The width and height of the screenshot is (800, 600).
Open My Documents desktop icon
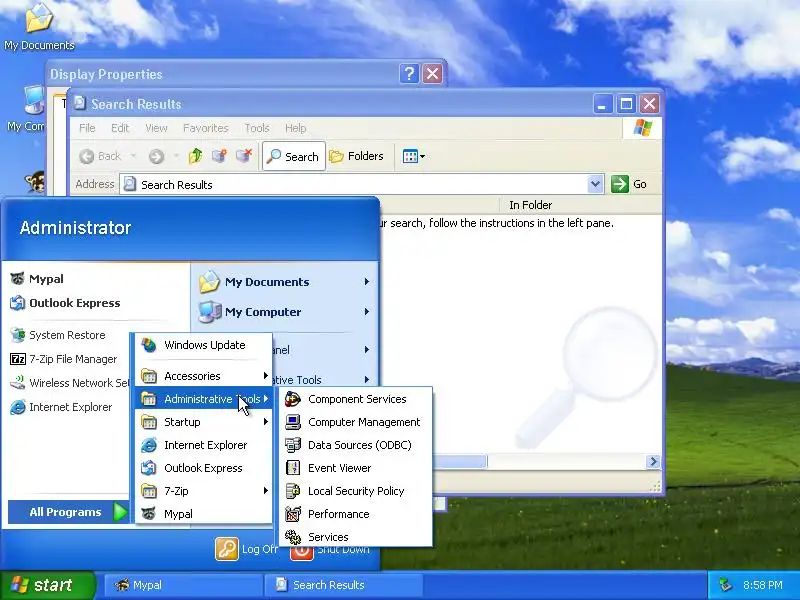pos(39,26)
